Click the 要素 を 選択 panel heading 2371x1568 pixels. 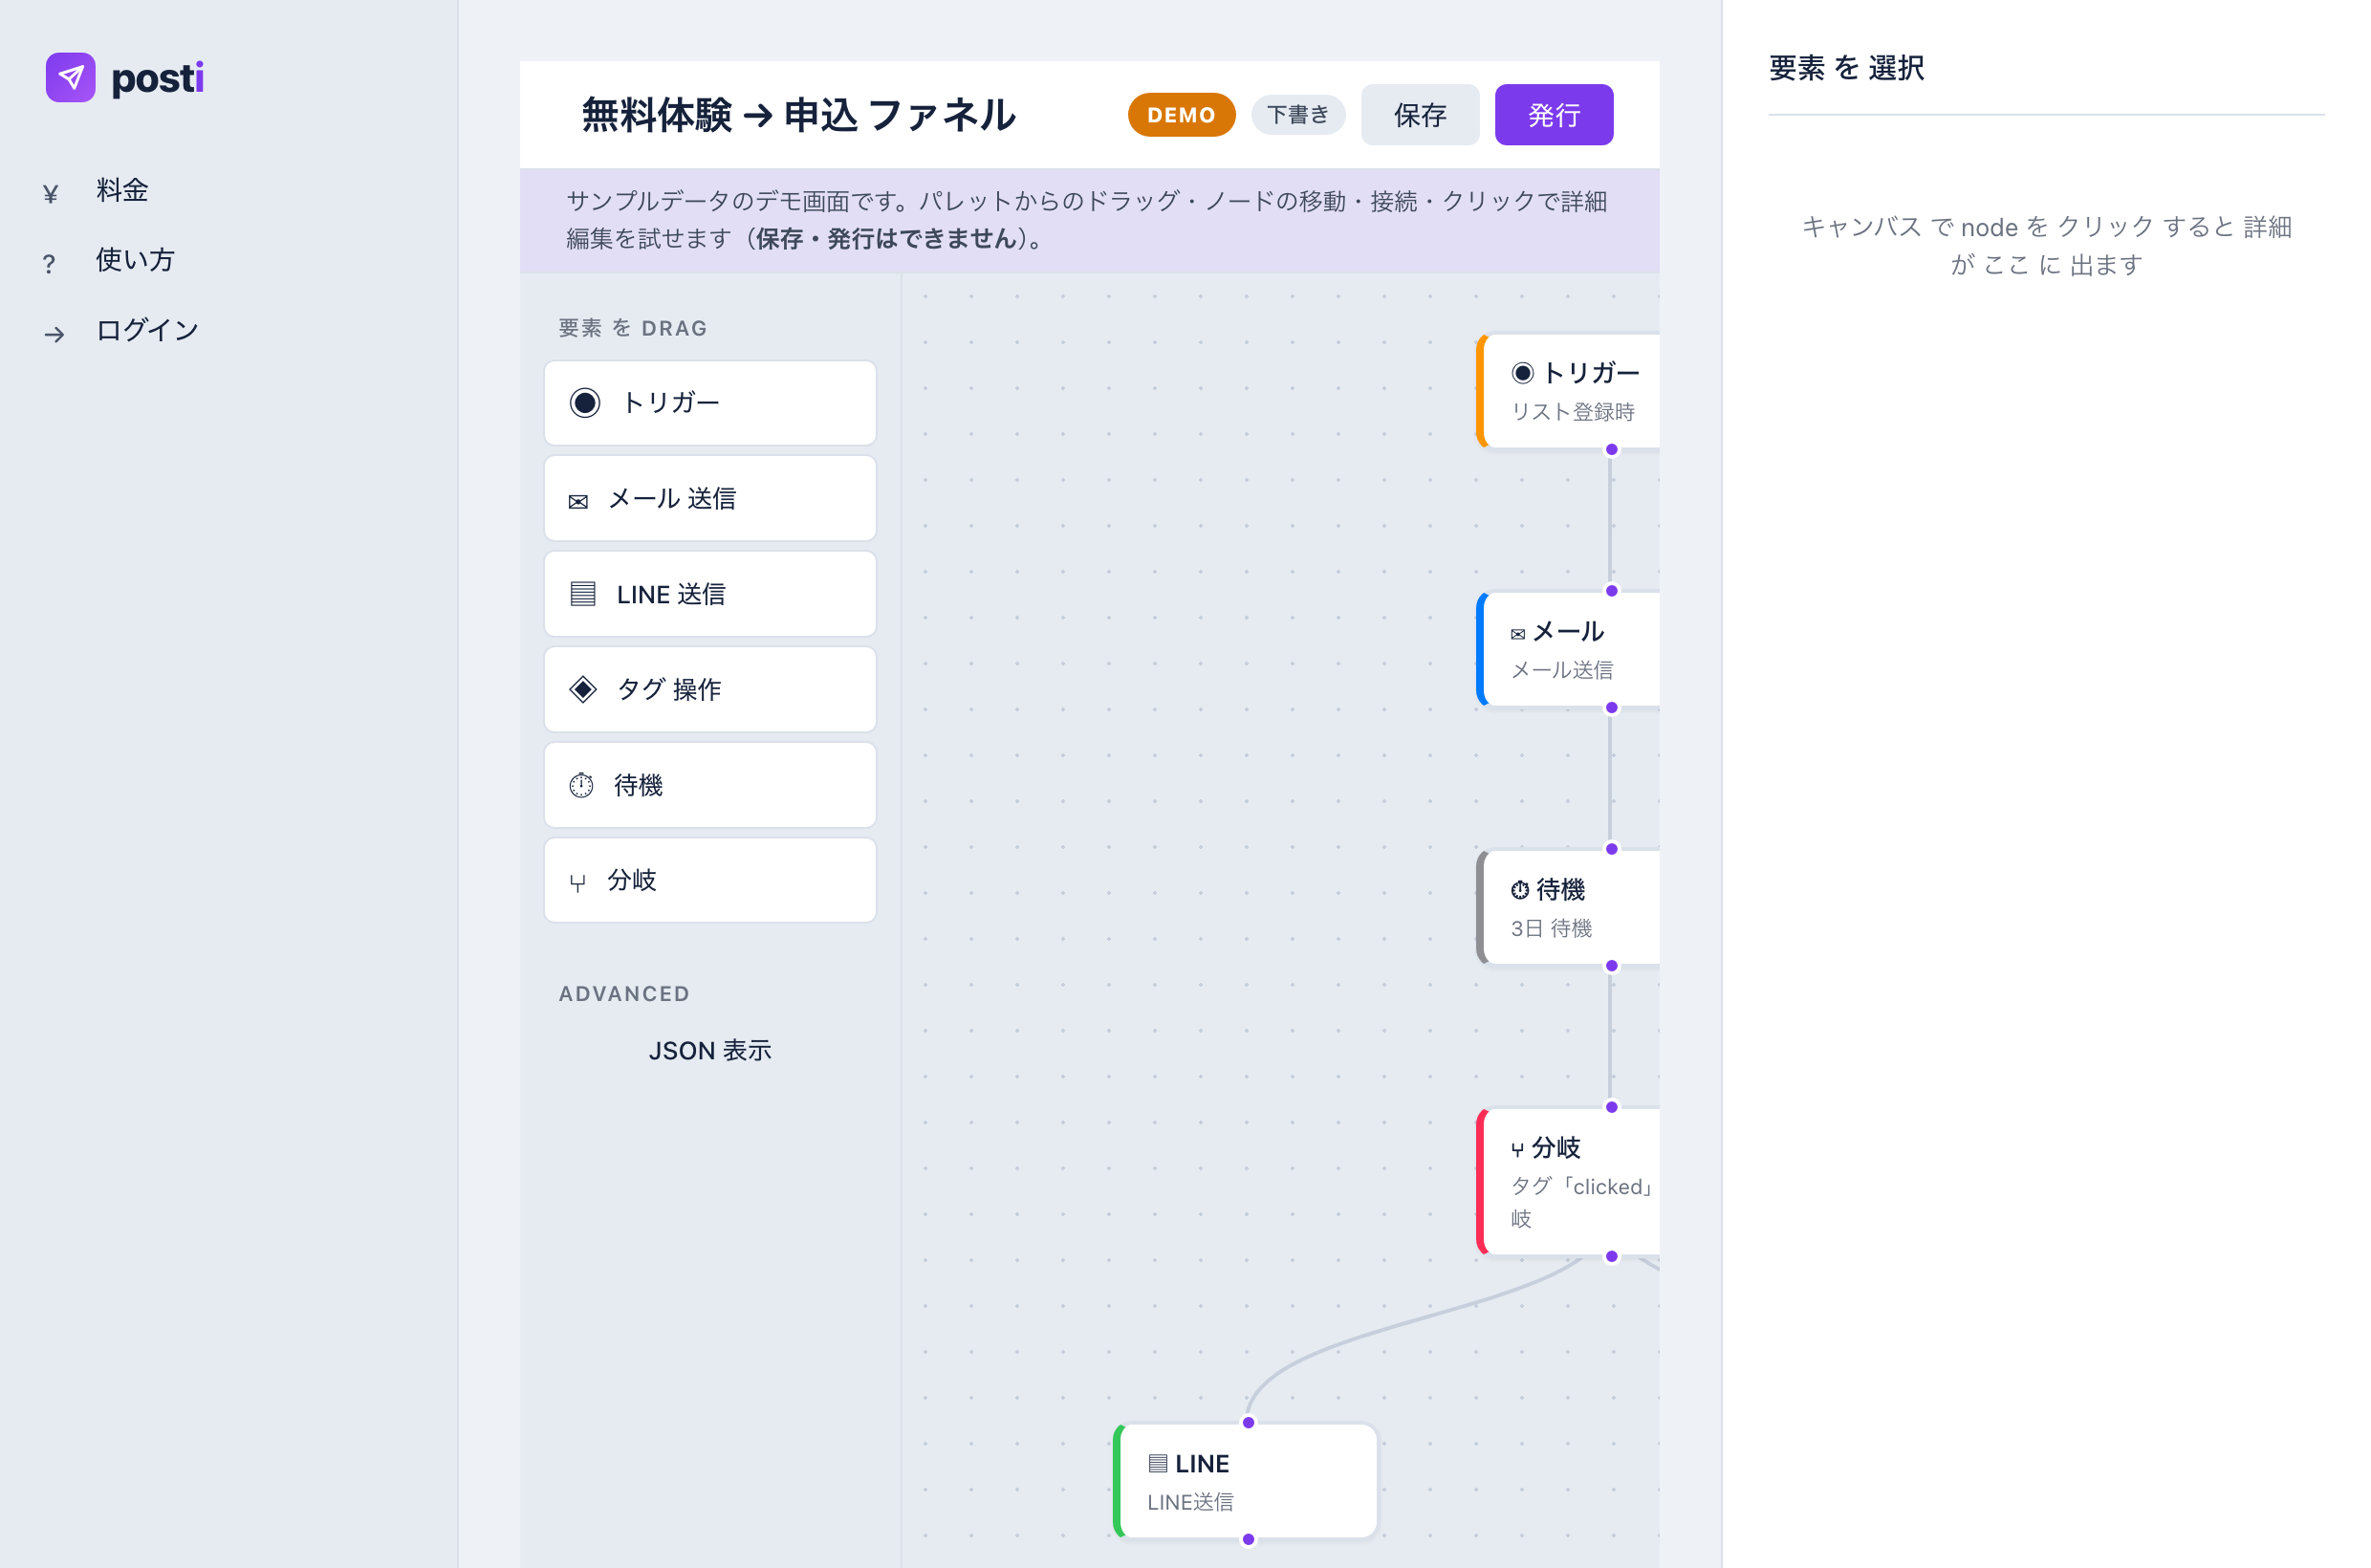pyautogui.click(x=1846, y=68)
